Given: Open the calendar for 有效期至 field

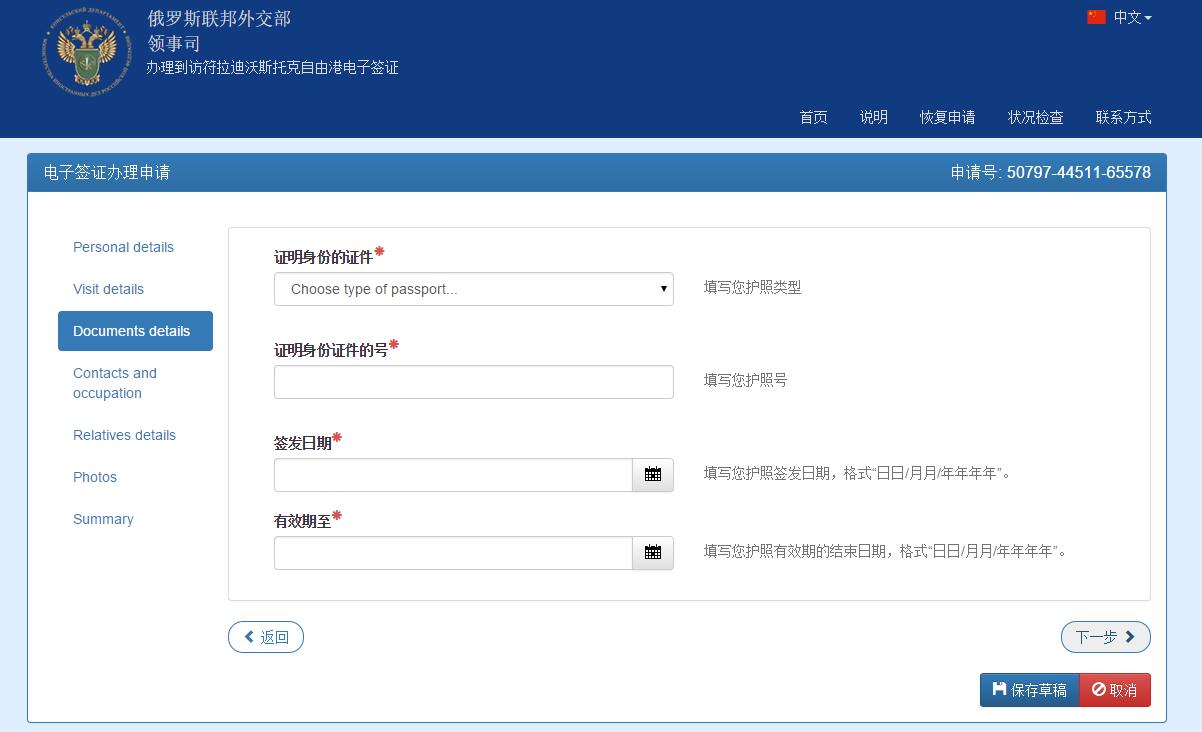Looking at the screenshot, I should pos(652,553).
